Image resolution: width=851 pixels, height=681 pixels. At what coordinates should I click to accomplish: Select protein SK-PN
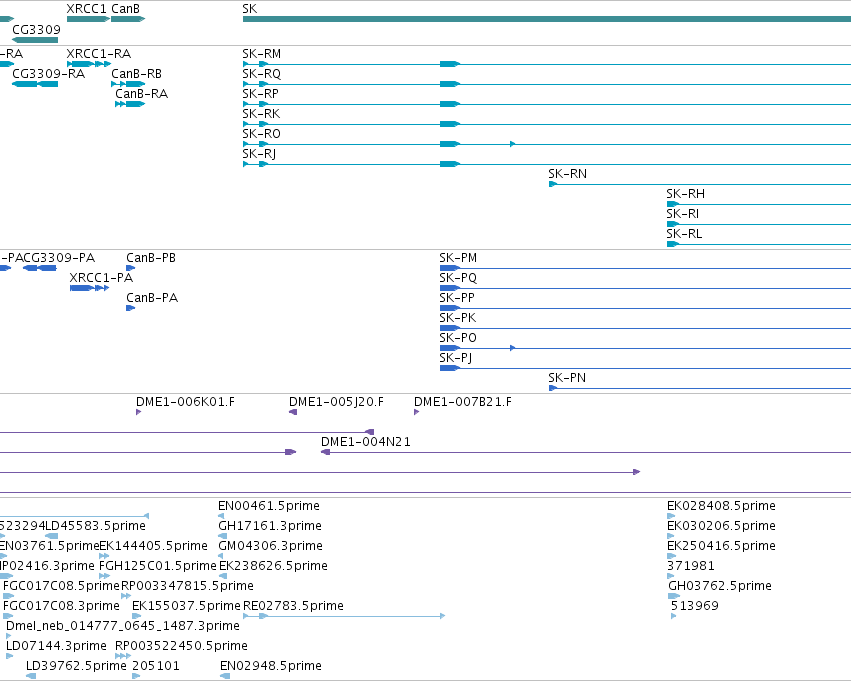pos(700,388)
